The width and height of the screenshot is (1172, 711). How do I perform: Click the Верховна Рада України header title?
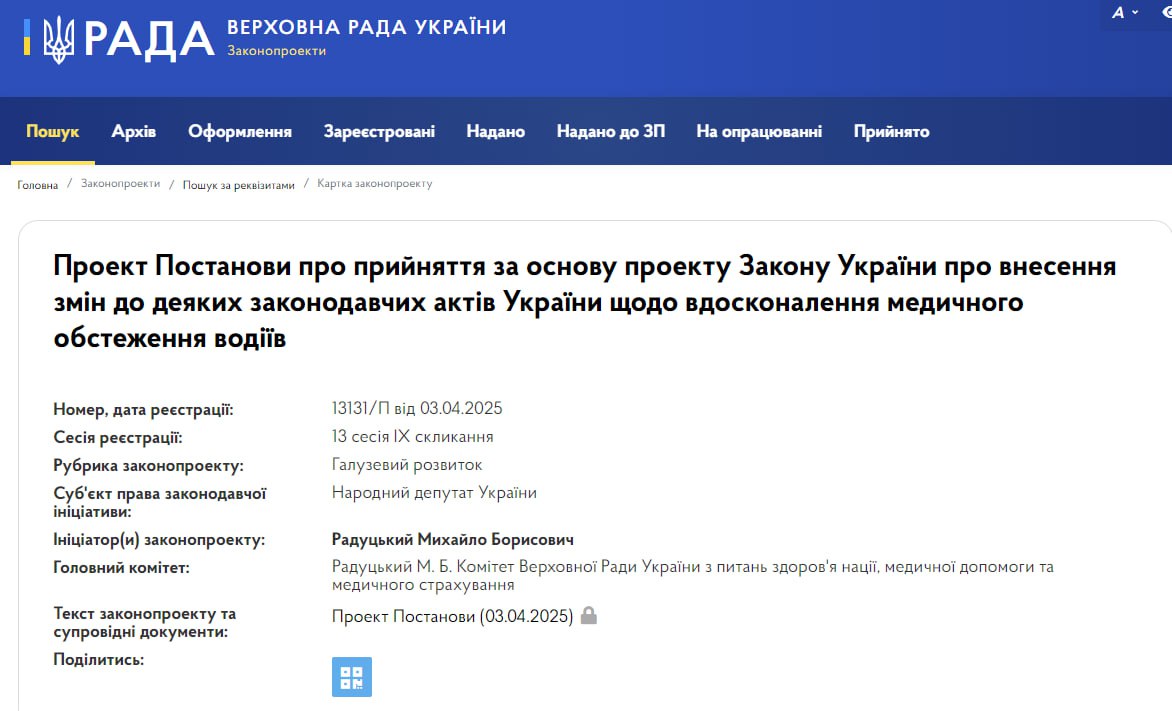(x=366, y=27)
